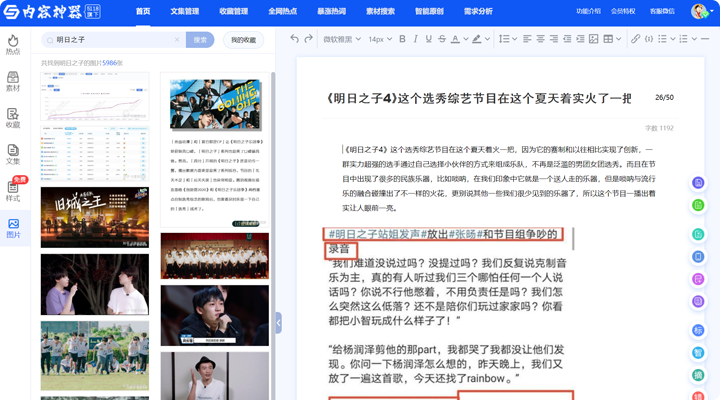
Task: Open the 素材 materials sidebar panel
Action: pos(13,81)
